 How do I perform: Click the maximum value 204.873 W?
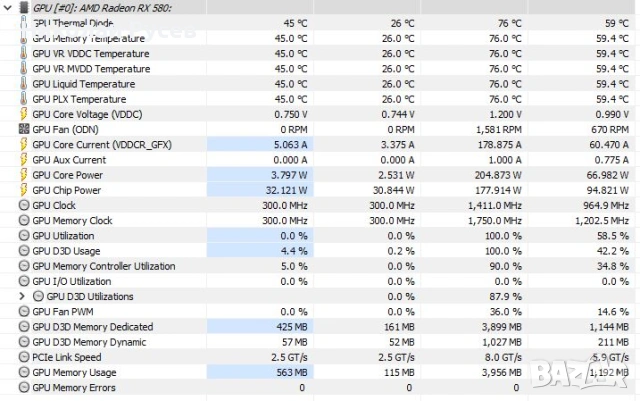pyautogui.click(x=498, y=175)
